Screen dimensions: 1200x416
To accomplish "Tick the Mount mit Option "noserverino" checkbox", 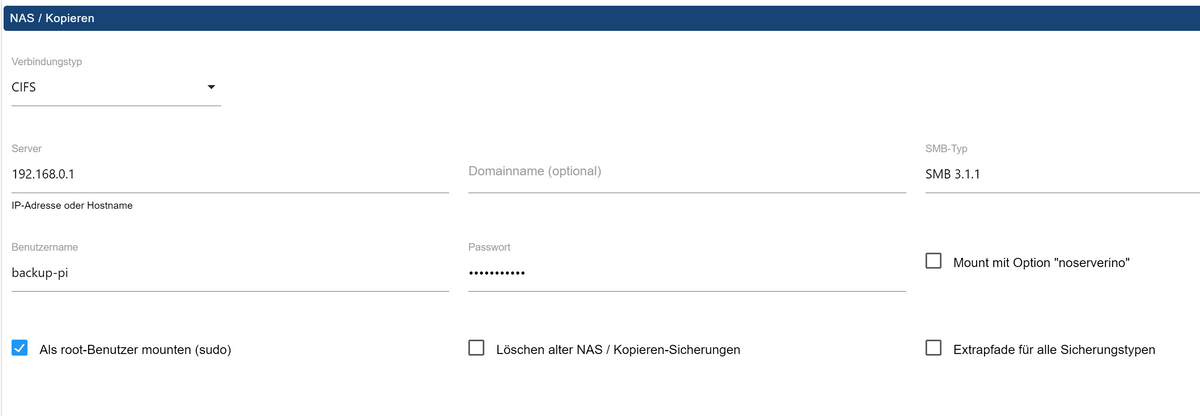I will [934, 261].
